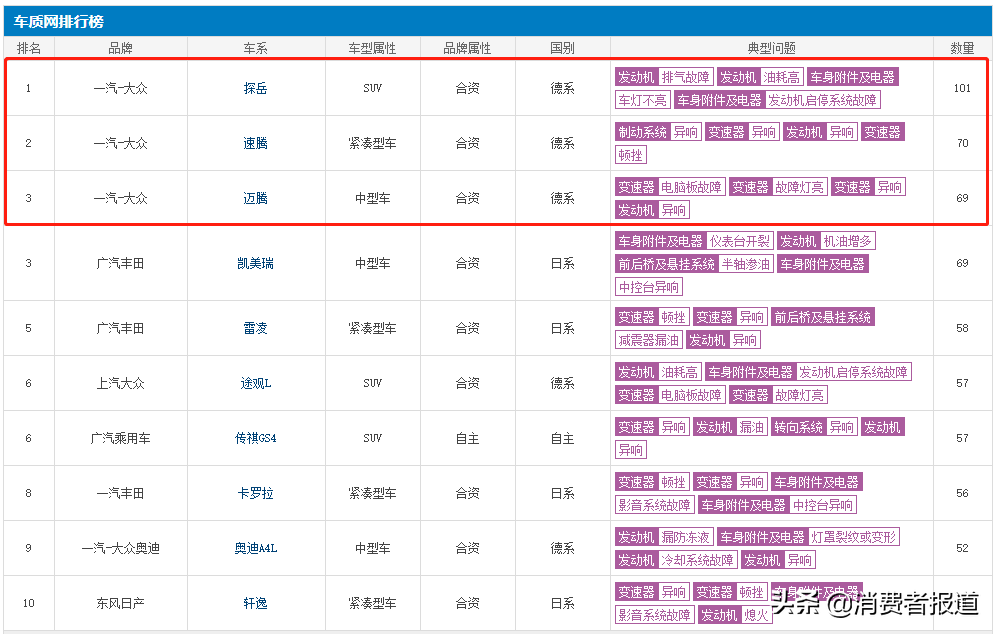Click the 灯罩裂纹或变形 issue tag
The width and height of the screenshot is (997, 634).
[853, 537]
